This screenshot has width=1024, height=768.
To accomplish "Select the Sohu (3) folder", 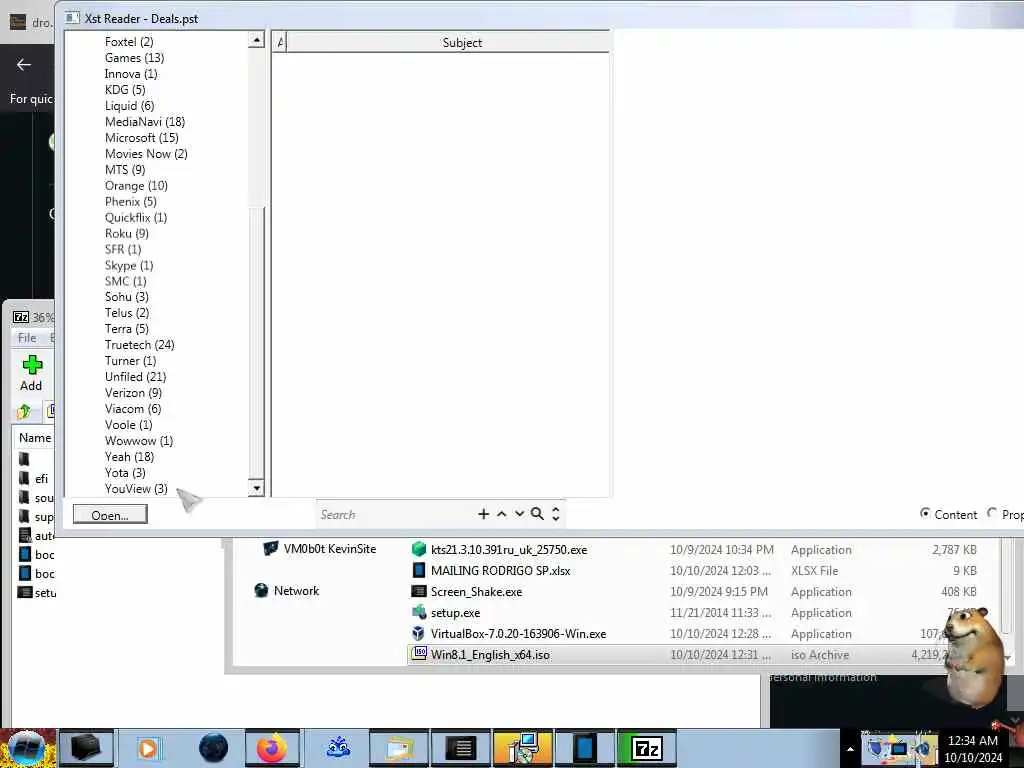I will click(127, 296).
